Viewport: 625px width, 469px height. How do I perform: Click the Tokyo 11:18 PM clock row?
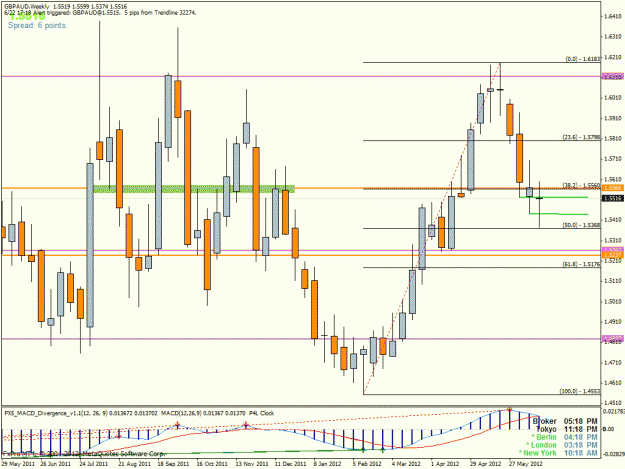pyautogui.click(x=567, y=429)
